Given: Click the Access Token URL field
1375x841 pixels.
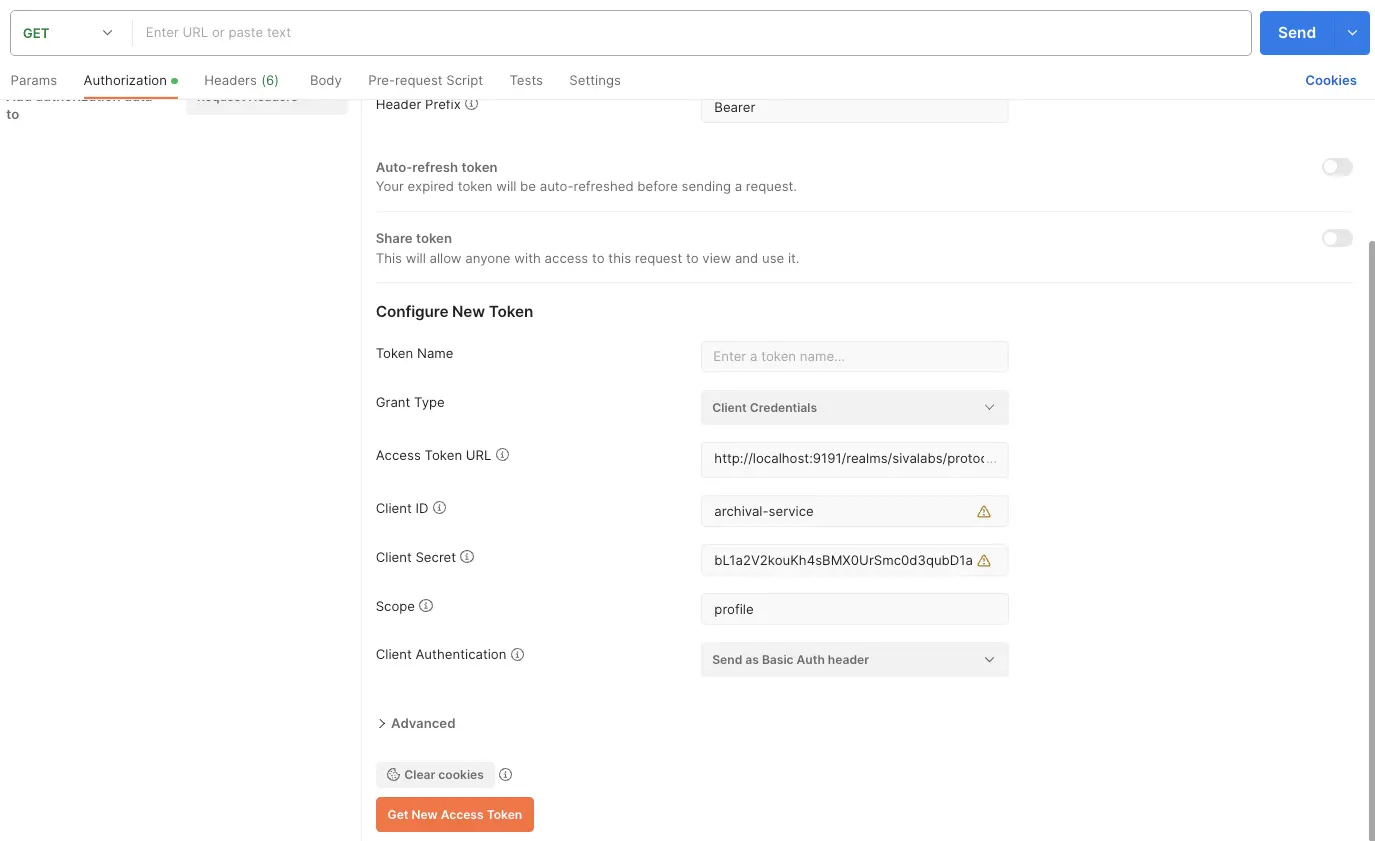Looking at the screenshot, I should click(x=855, y=459).
